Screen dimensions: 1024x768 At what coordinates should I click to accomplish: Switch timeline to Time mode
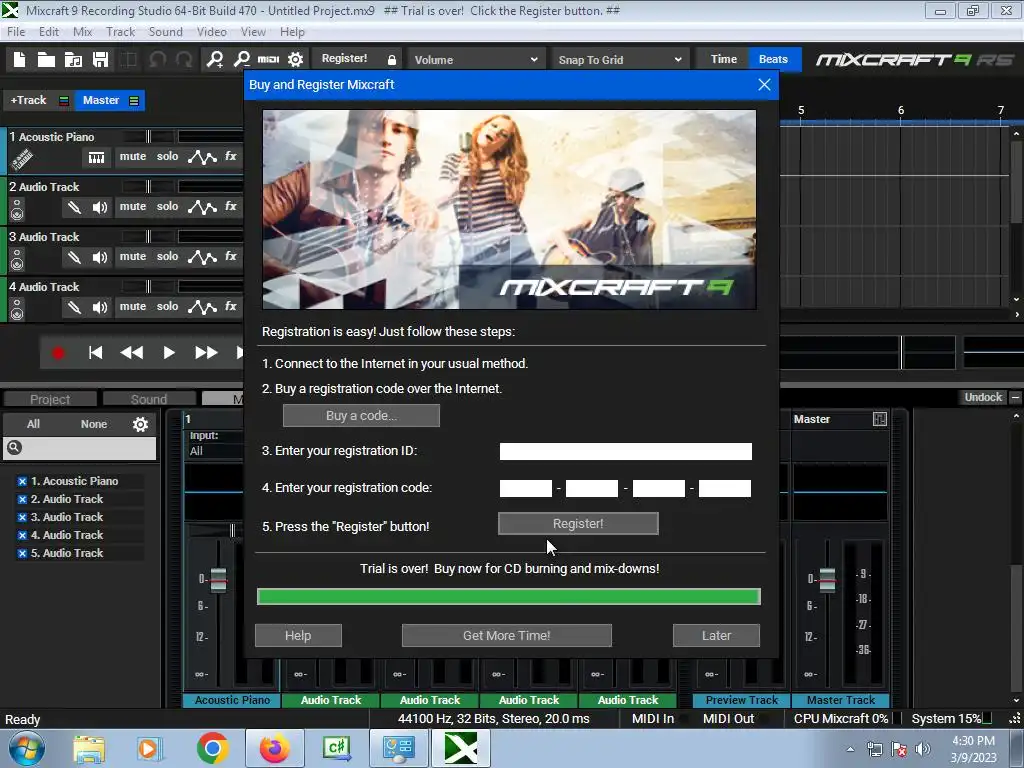[723, 59]
